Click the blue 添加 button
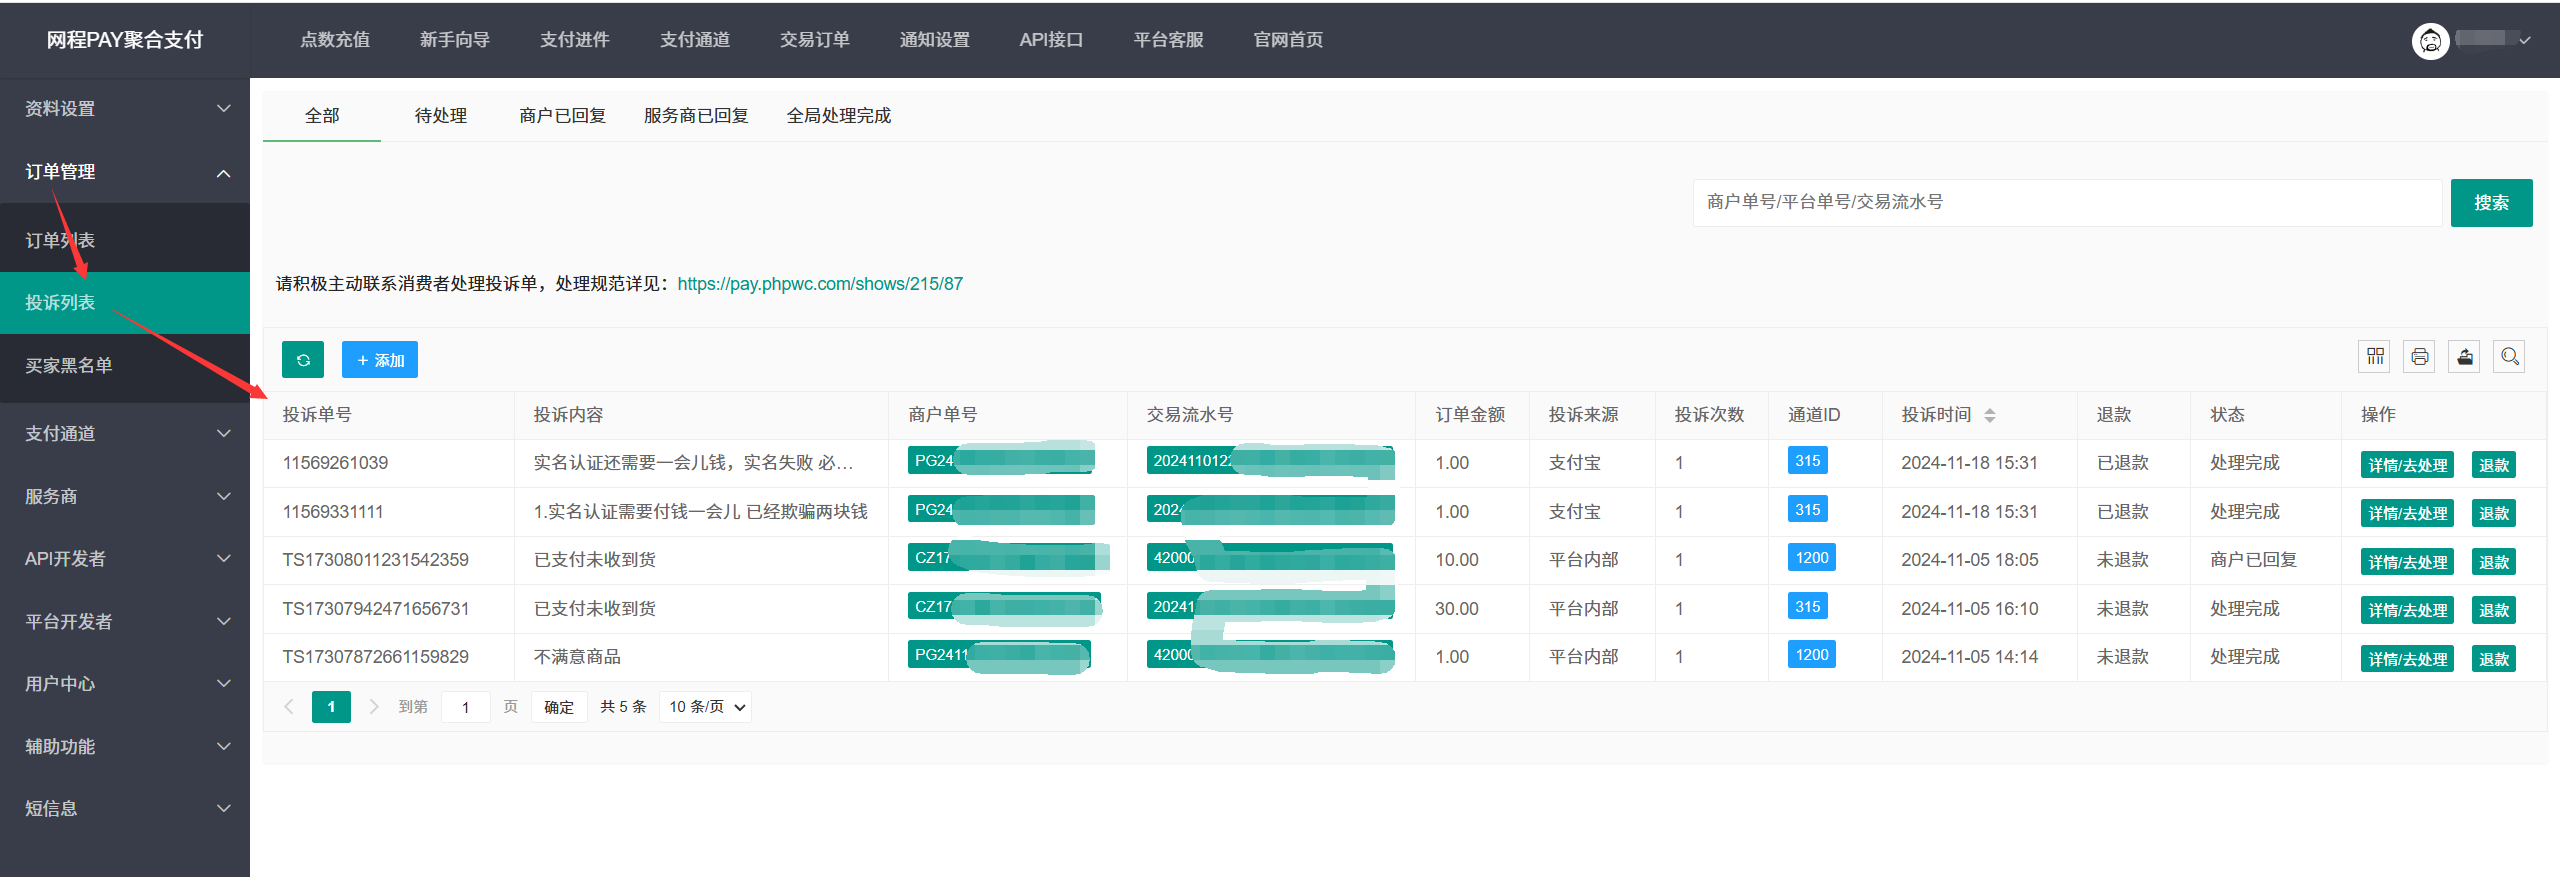The width and height of the screenshot is (2560, 877). point(380,360)
